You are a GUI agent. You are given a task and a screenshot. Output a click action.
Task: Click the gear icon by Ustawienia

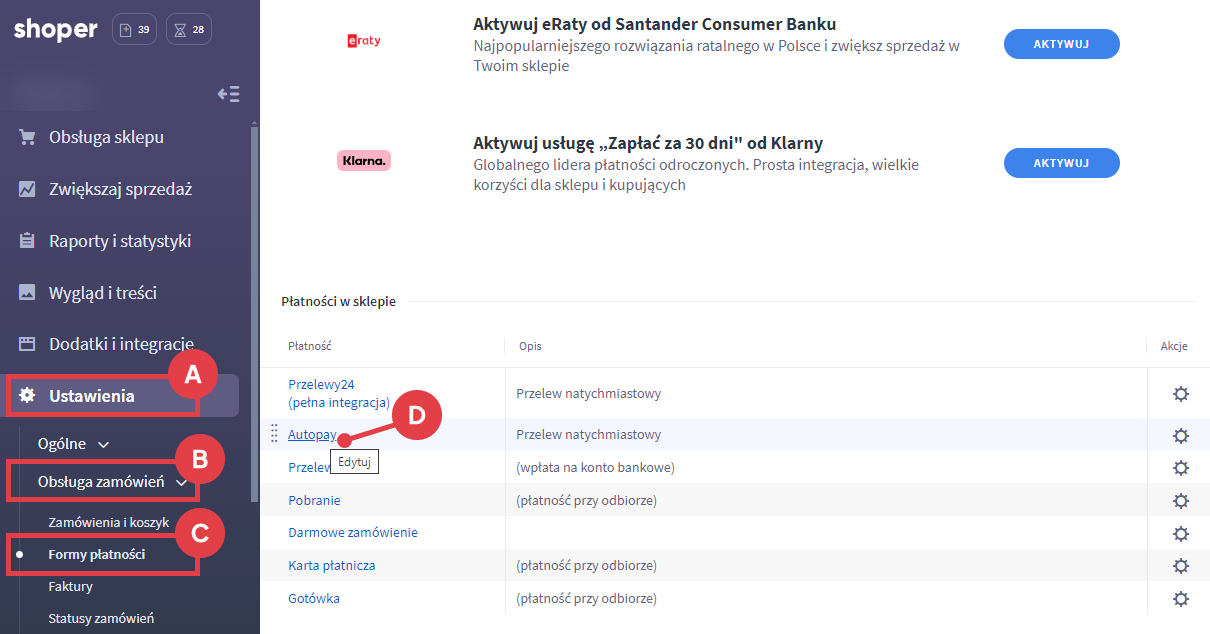27,396
